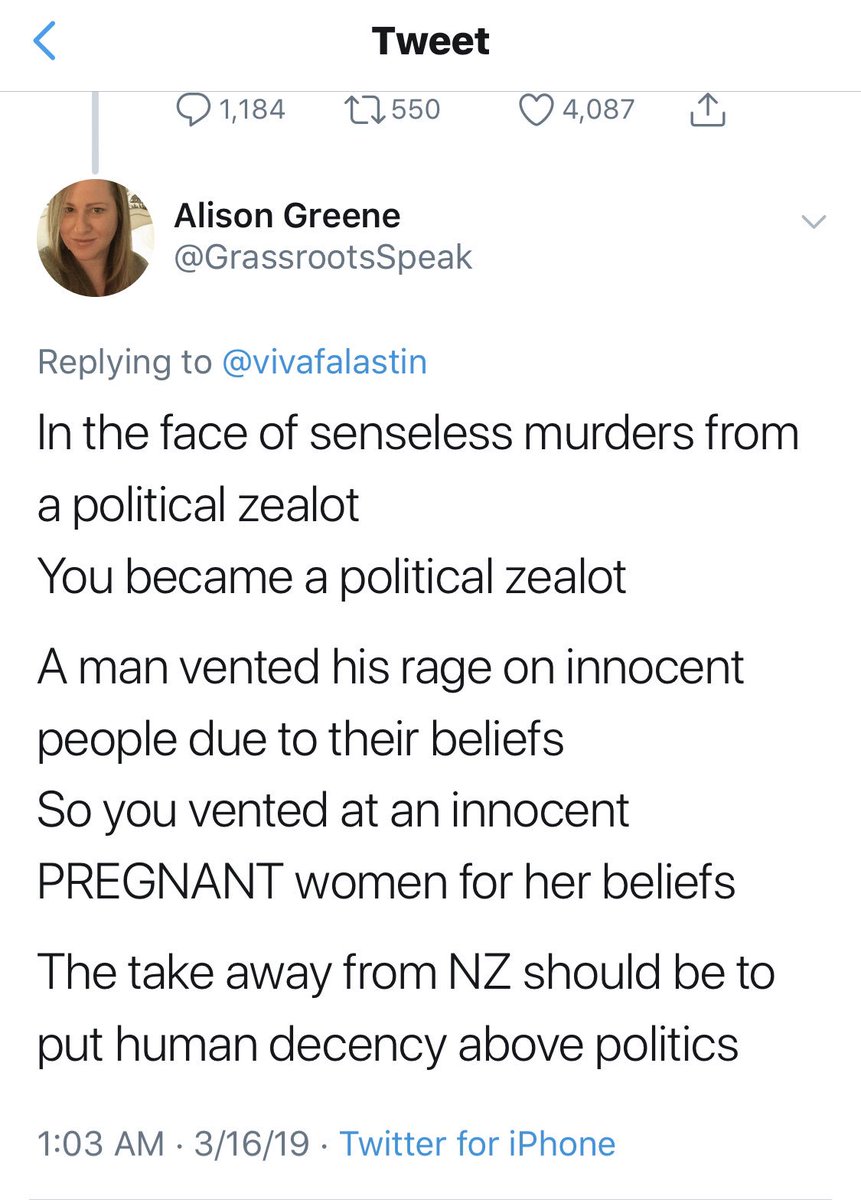Open the share upload icon

pyautogui.click(x=707, y=109)
